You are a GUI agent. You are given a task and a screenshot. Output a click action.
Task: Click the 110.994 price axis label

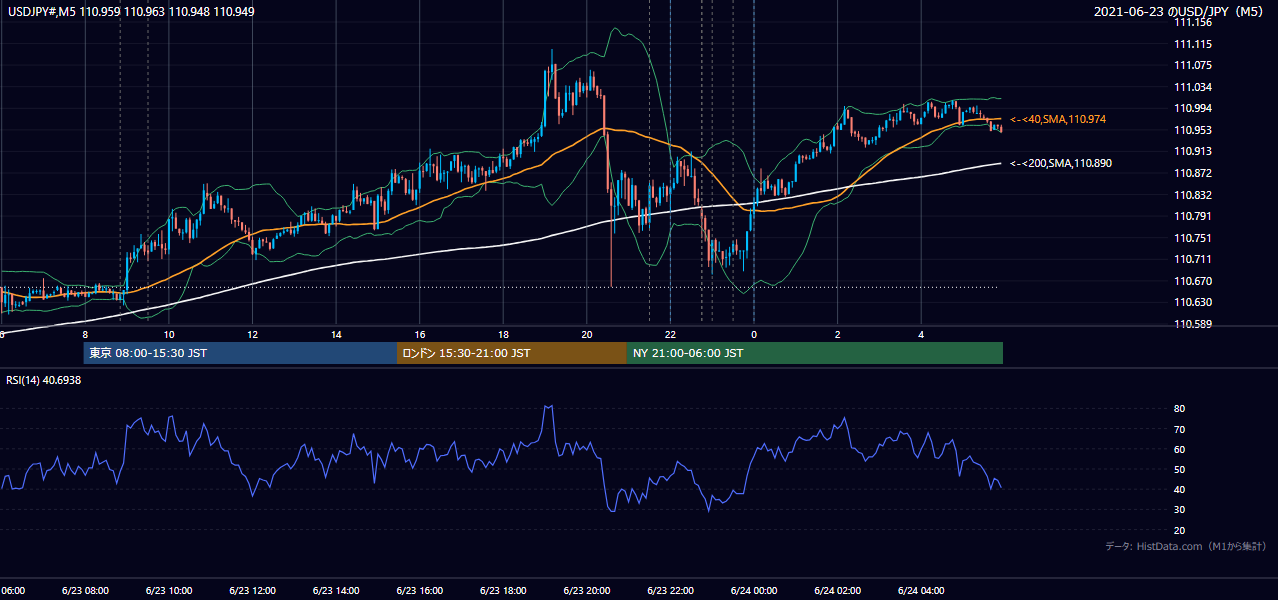[1193, 108]
